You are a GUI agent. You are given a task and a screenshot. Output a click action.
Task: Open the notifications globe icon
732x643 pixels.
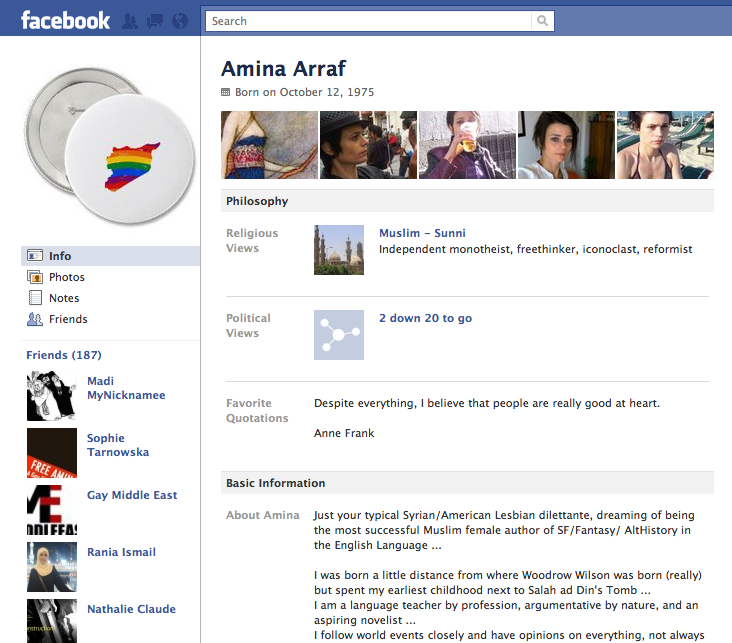pos(180,21)
